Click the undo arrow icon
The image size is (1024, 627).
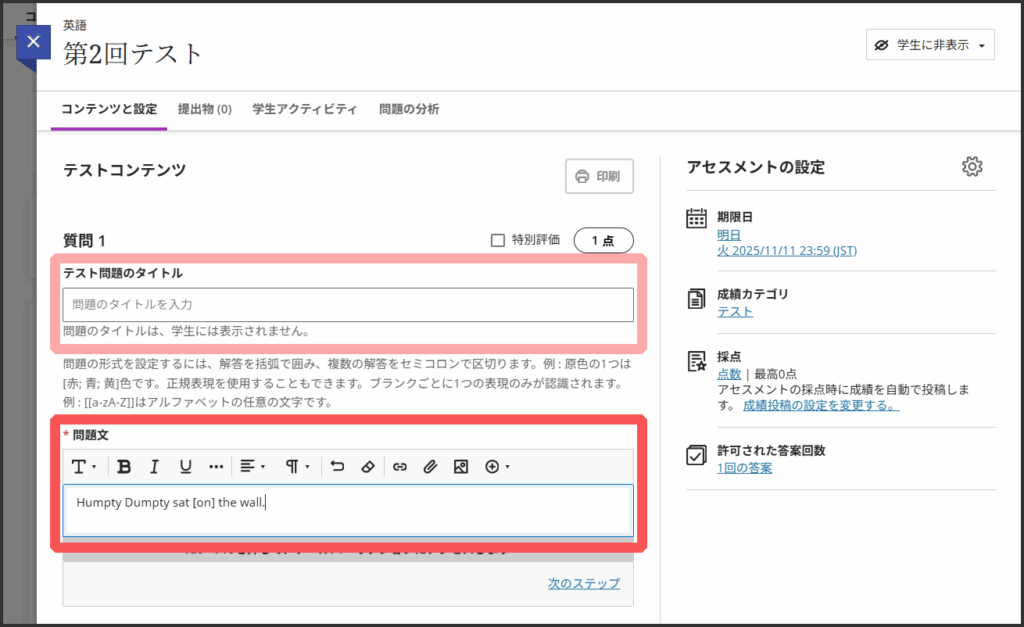click(337, 466)
